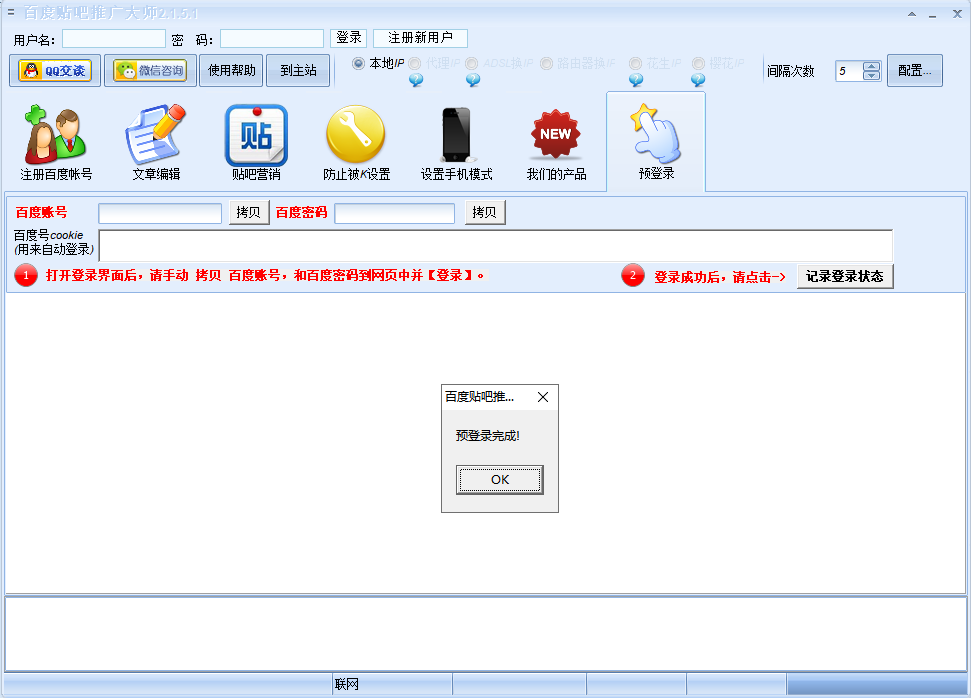Collapse the ribbon with the up arrow
Viewport: 971px width, 698px height.
[912, 14]
